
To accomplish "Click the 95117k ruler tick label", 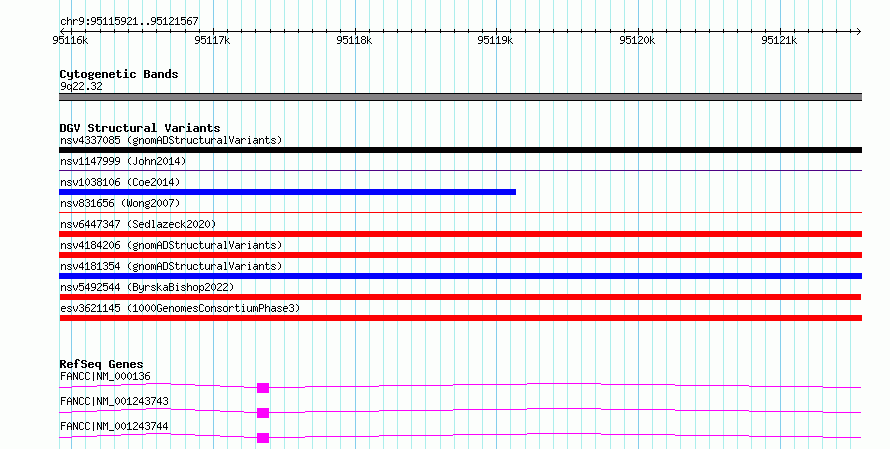I will point(212,40).
